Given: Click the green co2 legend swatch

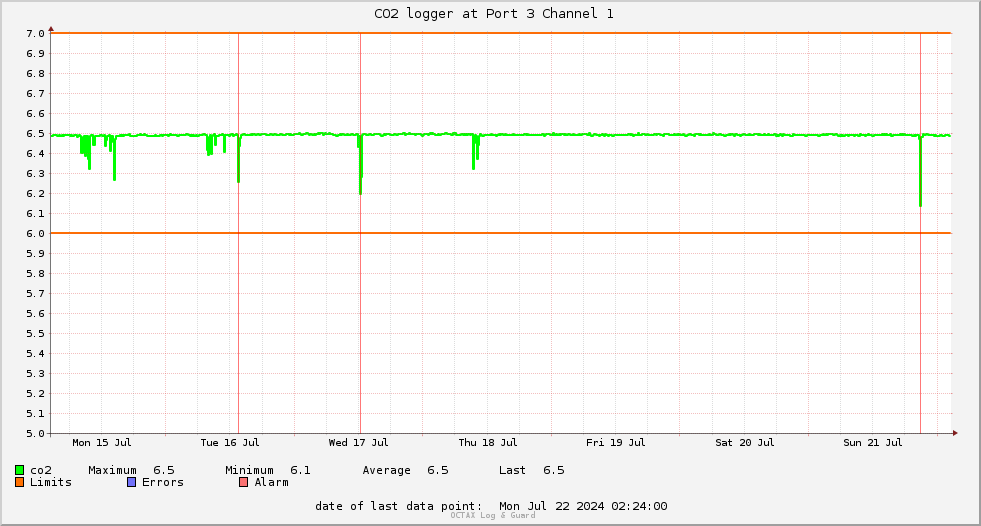Looking at the screenshot, I should pyautogui.click(x=19, y=470).
